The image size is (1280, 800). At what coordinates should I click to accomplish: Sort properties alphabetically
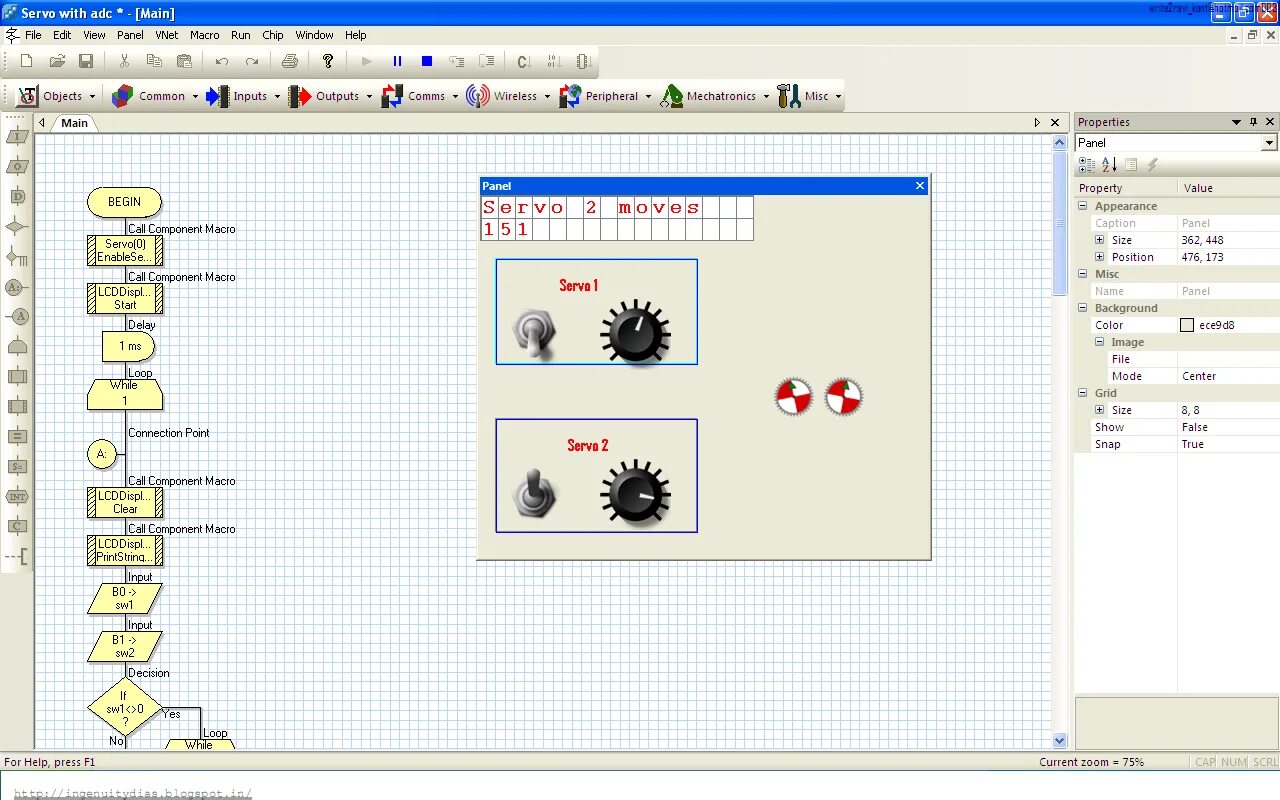click(x=1109, y=165)
